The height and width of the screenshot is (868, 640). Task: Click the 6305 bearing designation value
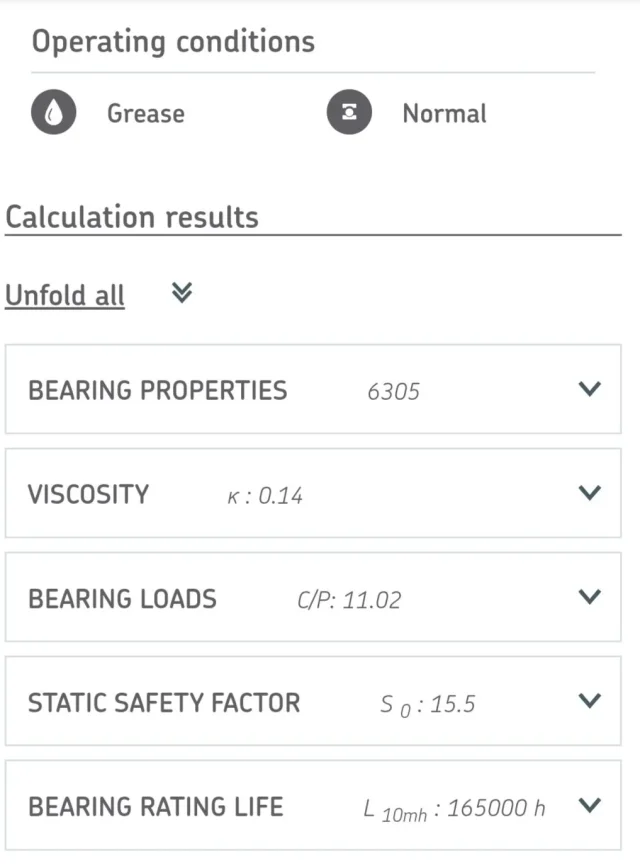pos(394,392)
